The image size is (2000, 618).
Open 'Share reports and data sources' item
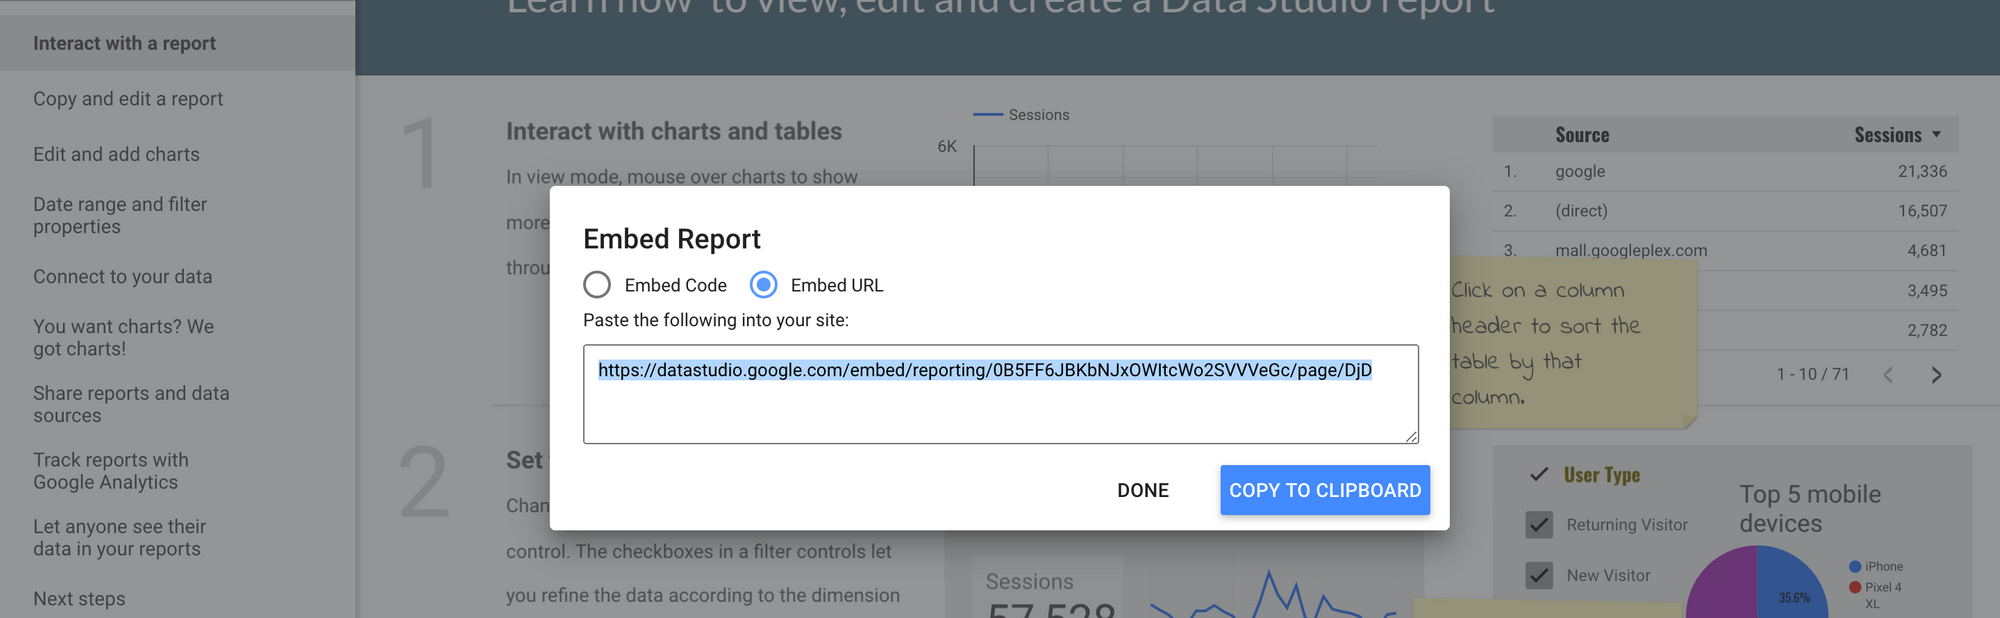(x=131, y=404)
